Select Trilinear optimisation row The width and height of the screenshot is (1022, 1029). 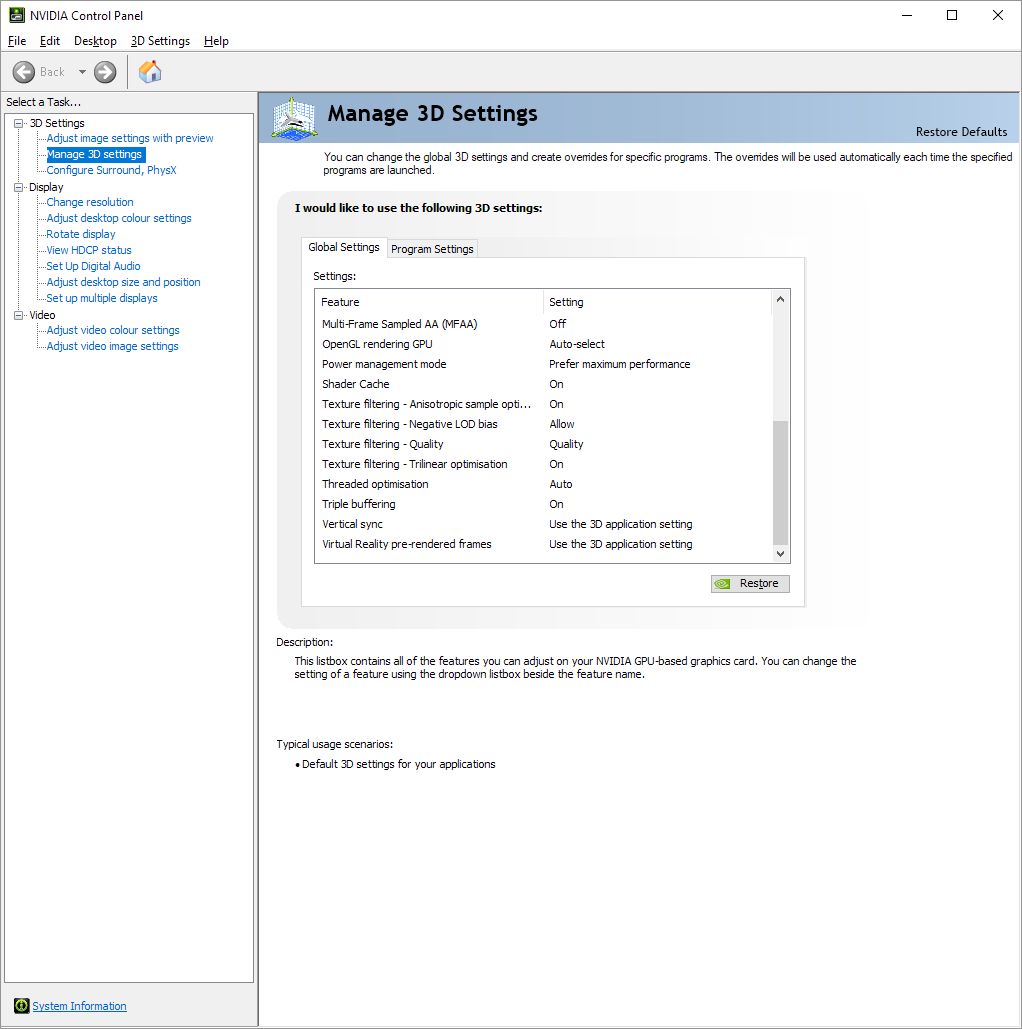coord(543,464)
